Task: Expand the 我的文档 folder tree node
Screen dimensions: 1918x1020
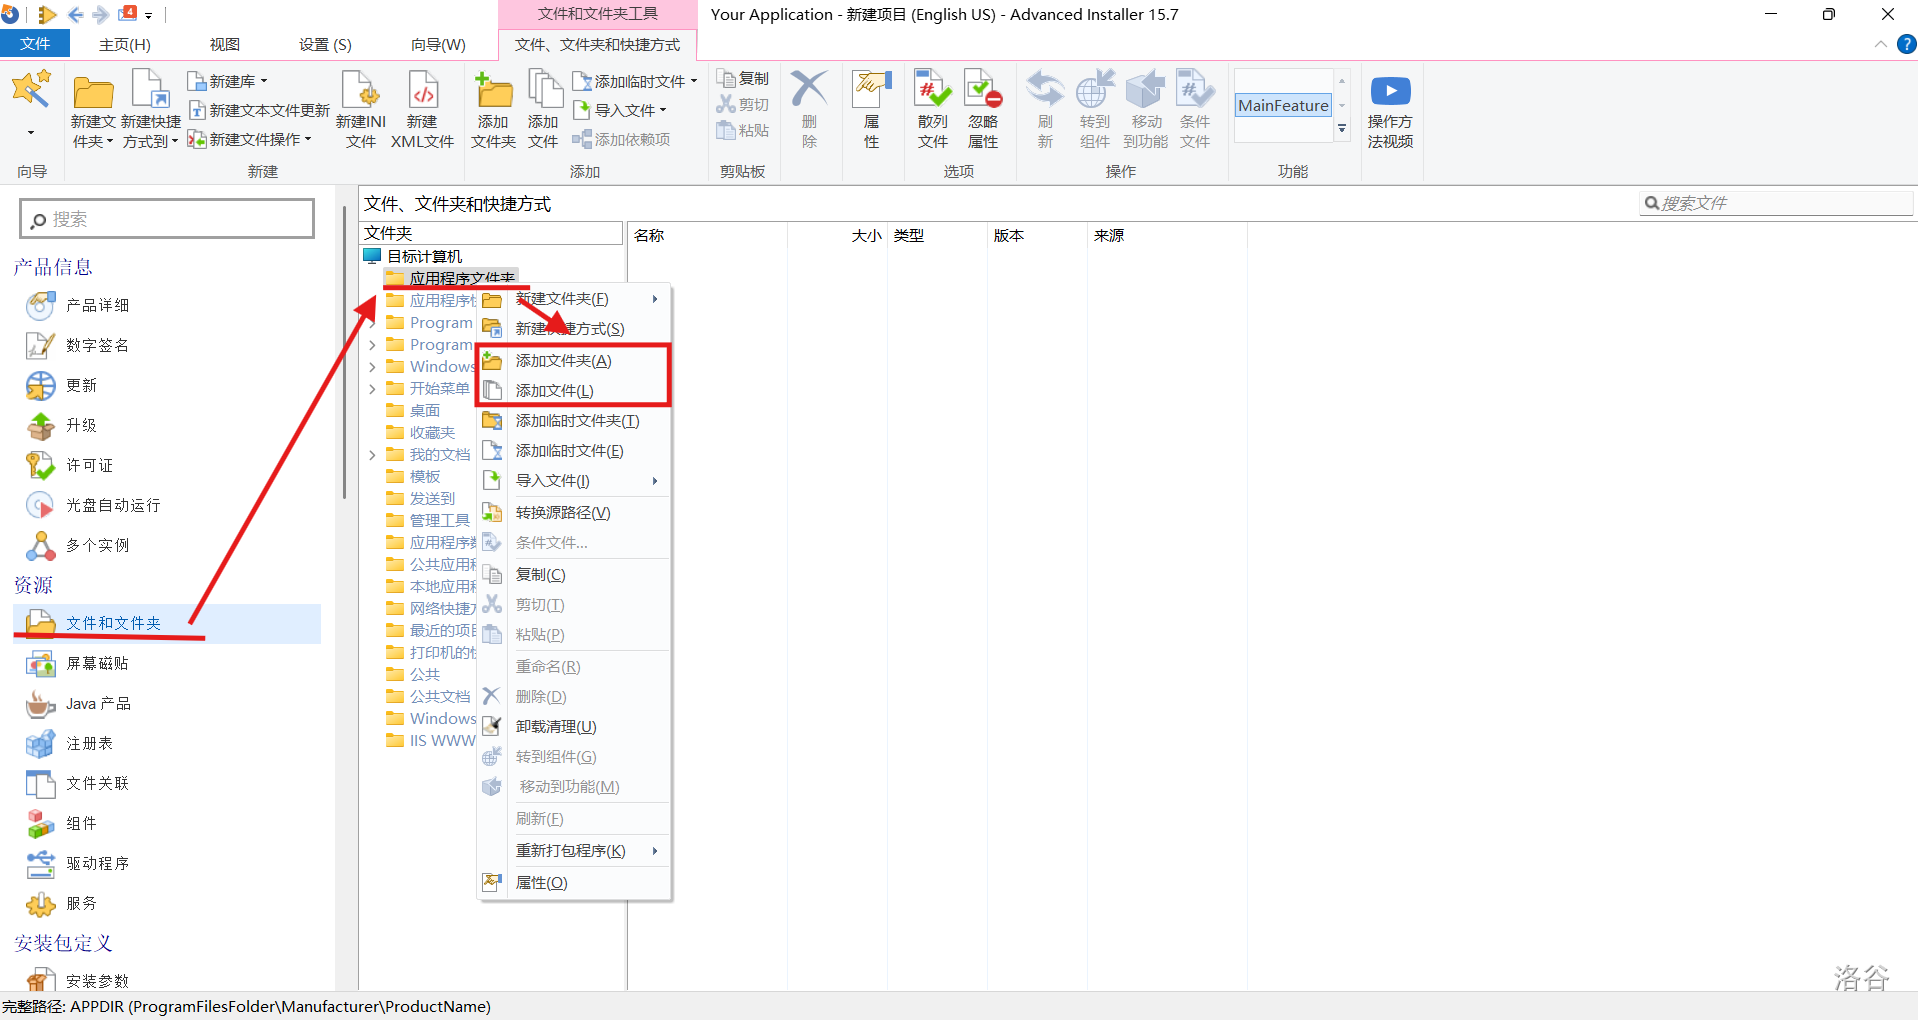Action: pos(372,455)
